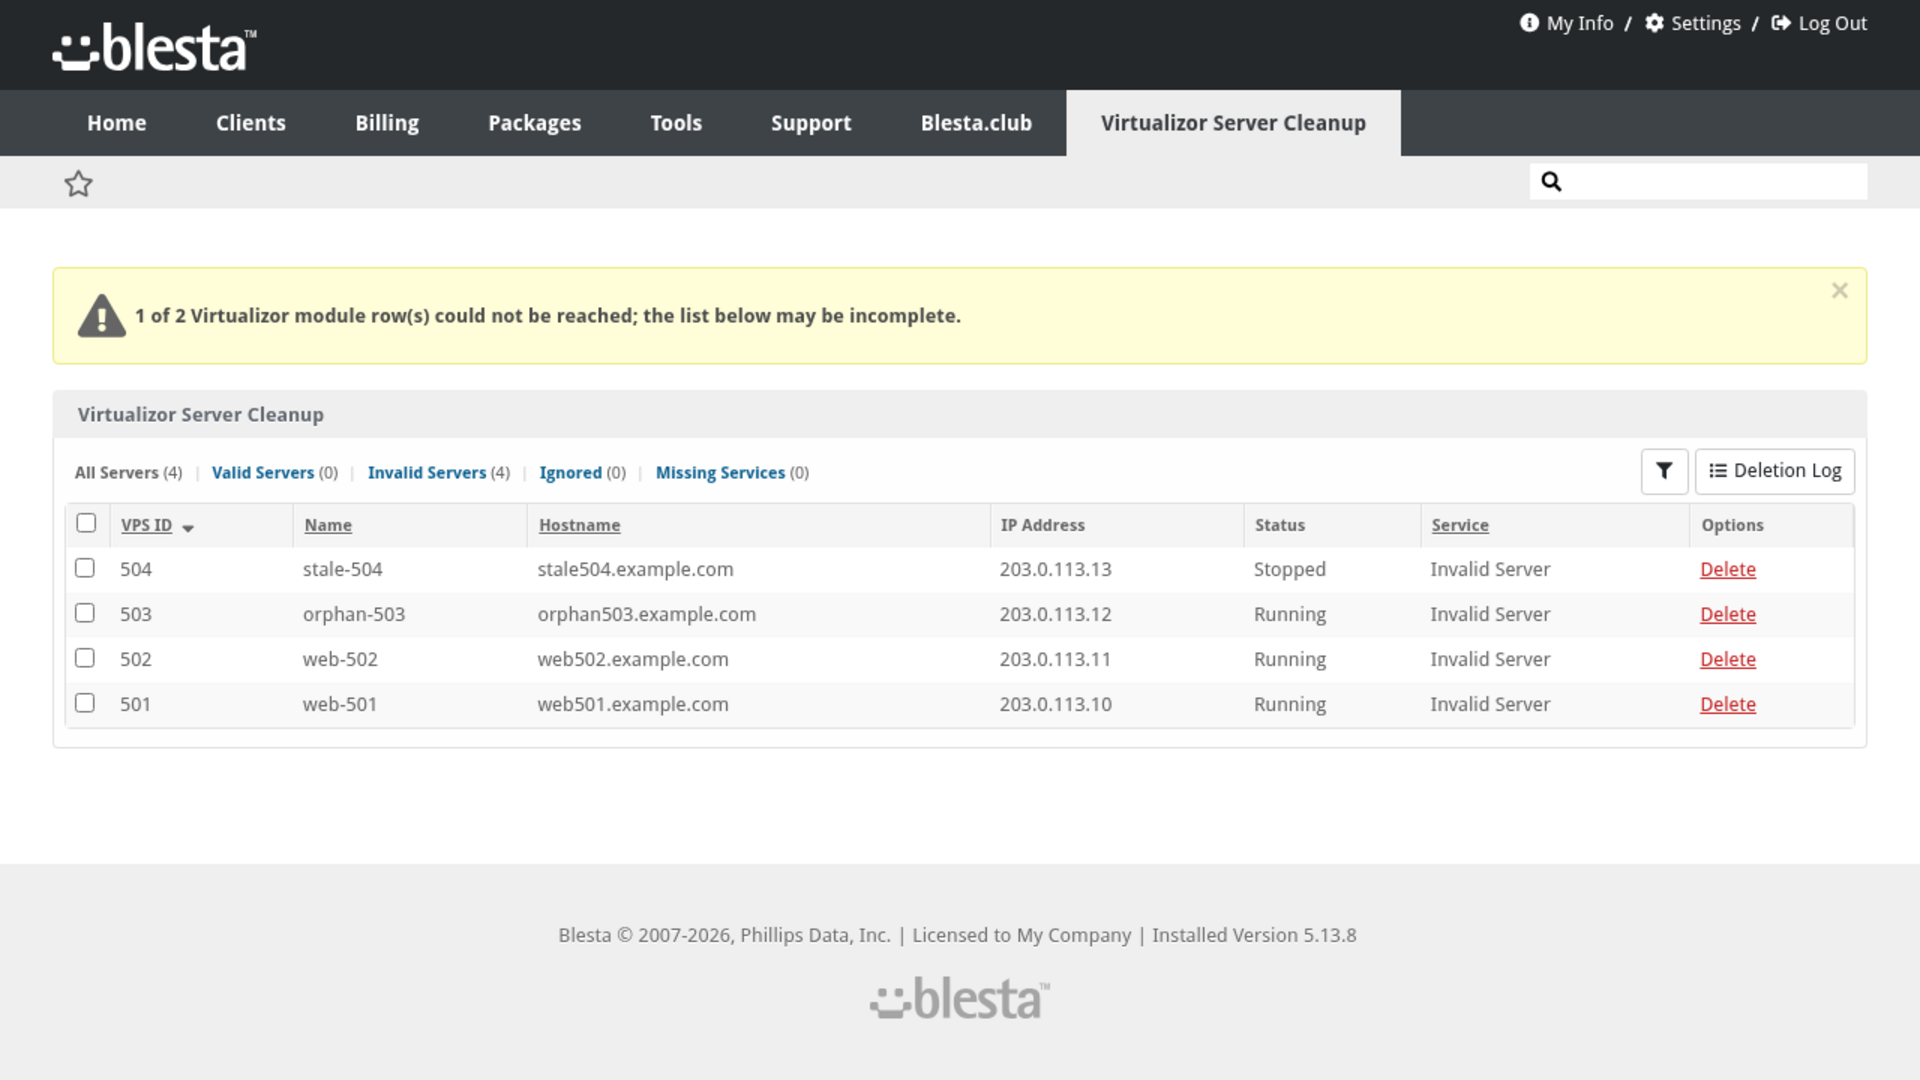Check the box for VPS 502
The image size is (1920, 1080).
click(x=85, y=658)
